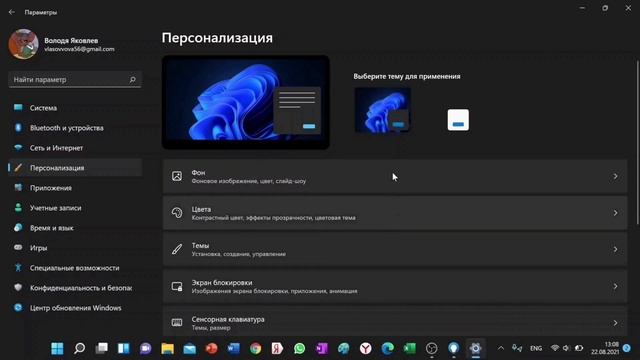
Task: Open Yandex app with red Я icon
Action: pyautogui.click(x=278, y=348)
